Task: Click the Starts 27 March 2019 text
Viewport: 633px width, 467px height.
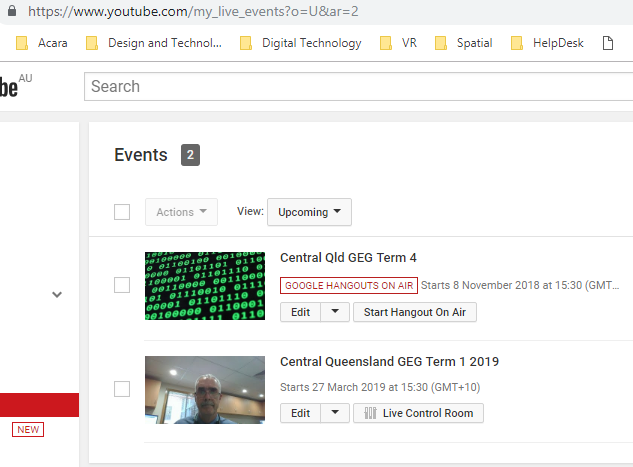Action: tap(380, 387)
